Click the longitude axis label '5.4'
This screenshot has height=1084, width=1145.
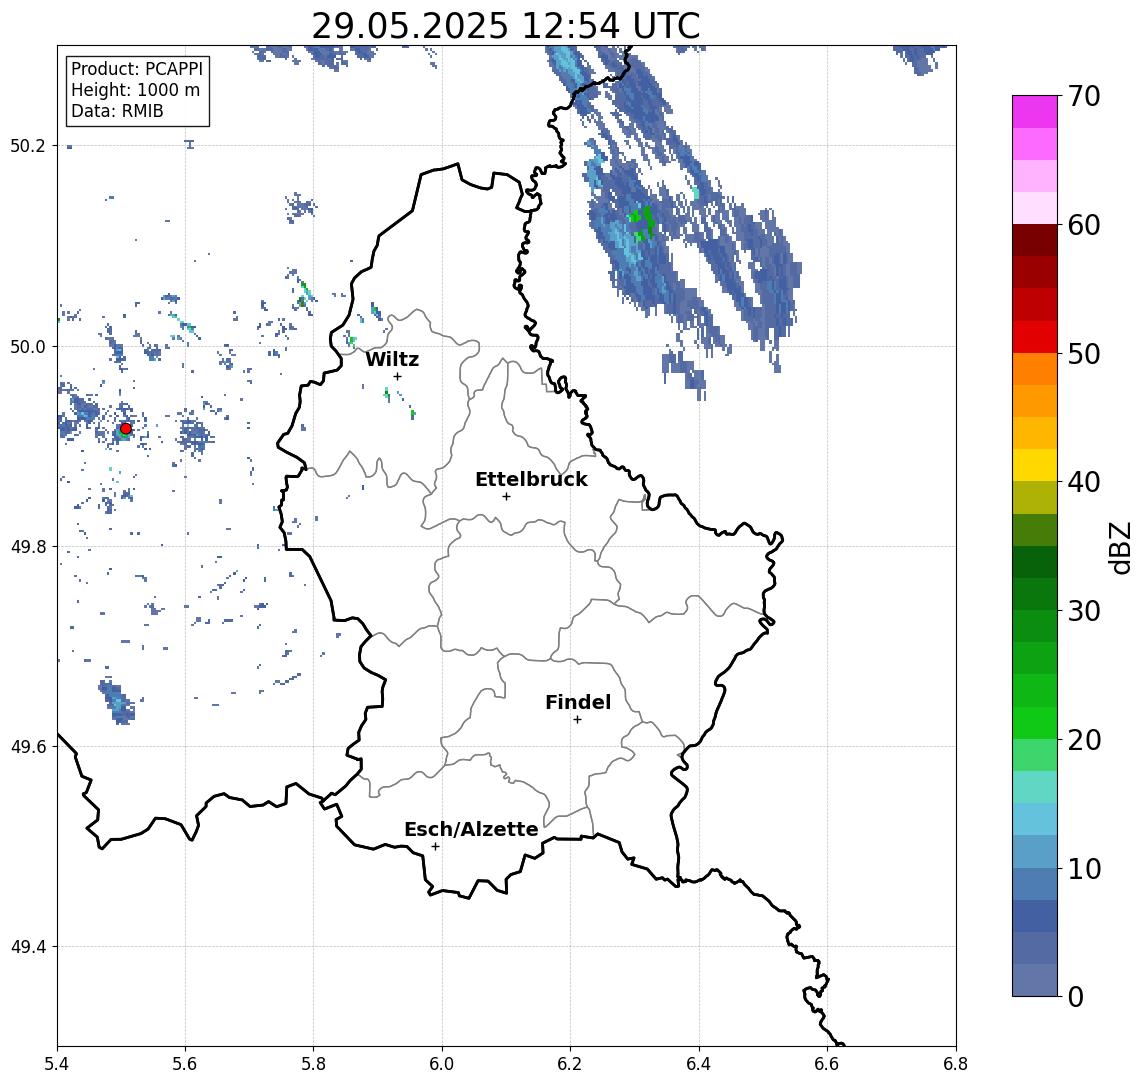tap(57, 1064)
